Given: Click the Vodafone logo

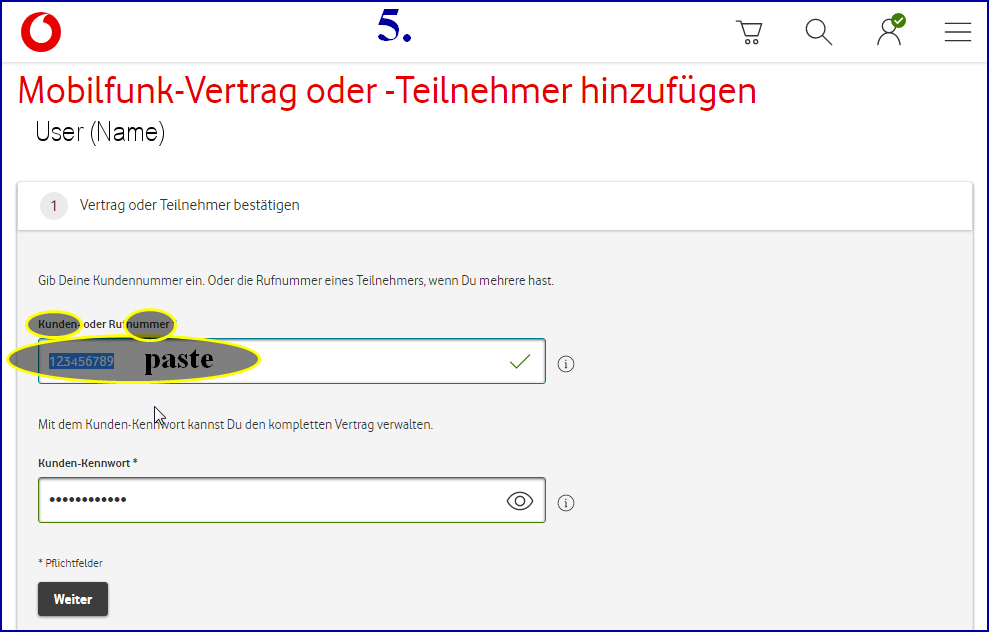Looking at the screenshot, I should (42, 31).
